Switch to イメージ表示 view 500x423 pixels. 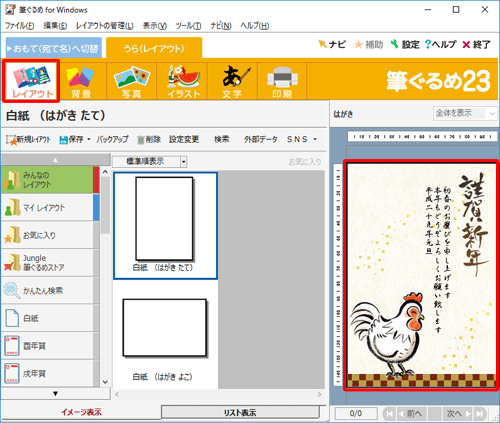point(81,412)
